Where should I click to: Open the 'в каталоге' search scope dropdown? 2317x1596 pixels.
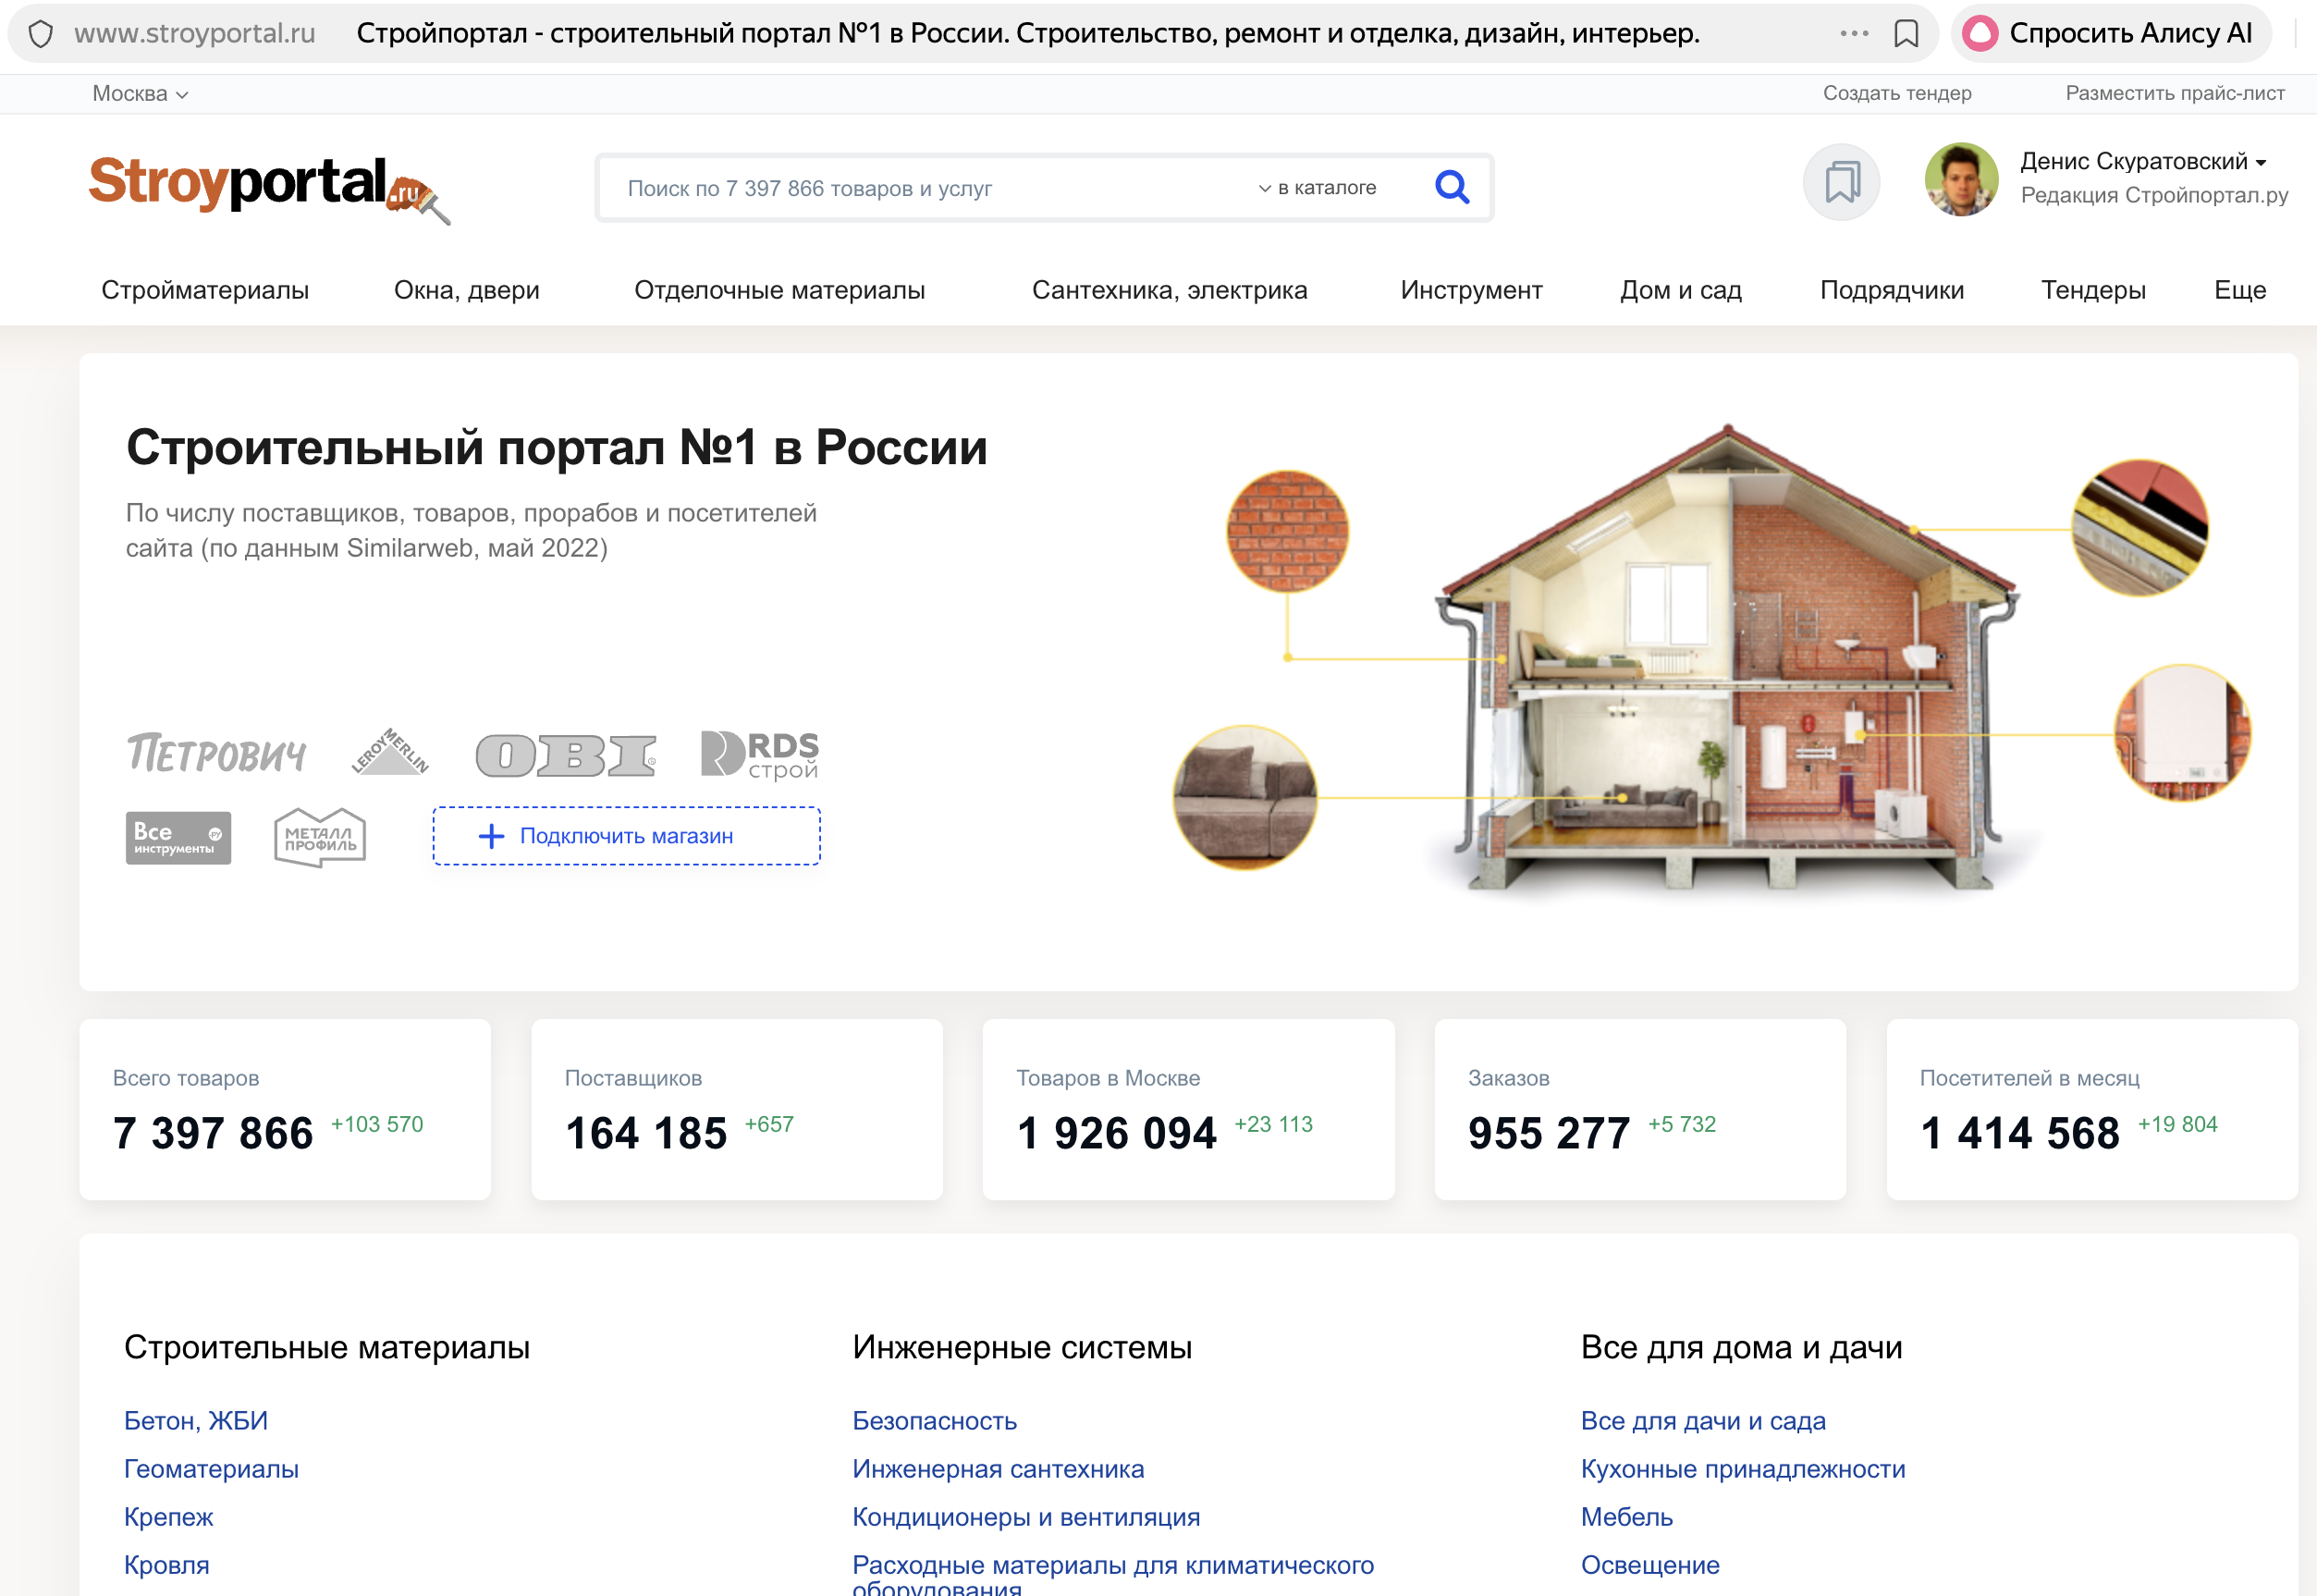pos(1318,188)
